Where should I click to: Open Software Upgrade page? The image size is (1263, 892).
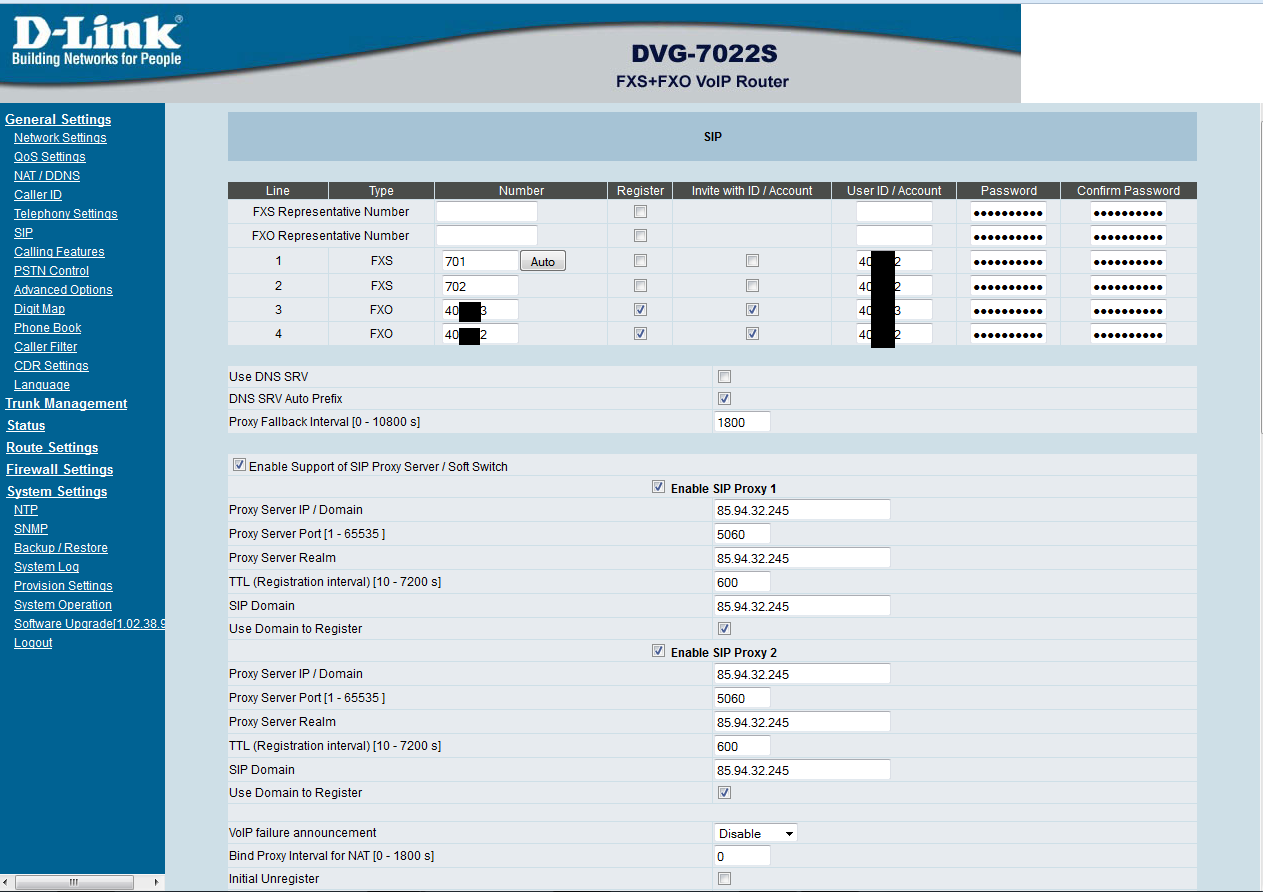click(x=89, y=624)
